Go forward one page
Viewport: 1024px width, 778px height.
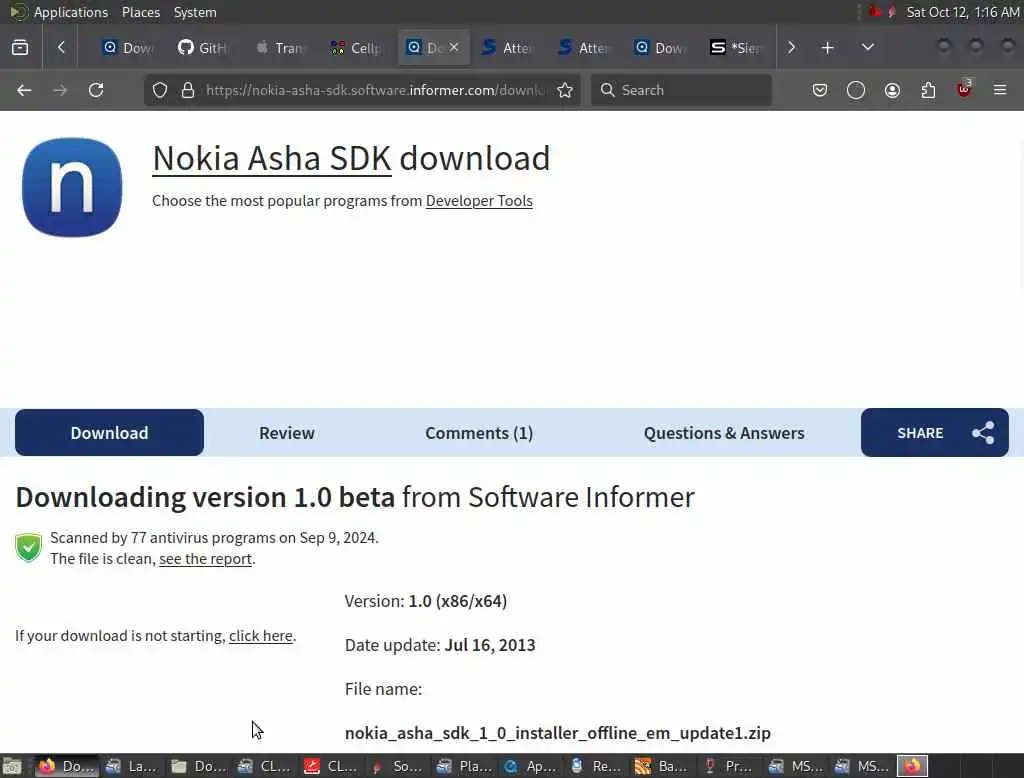pyautogui.click(x=60, y=90)
